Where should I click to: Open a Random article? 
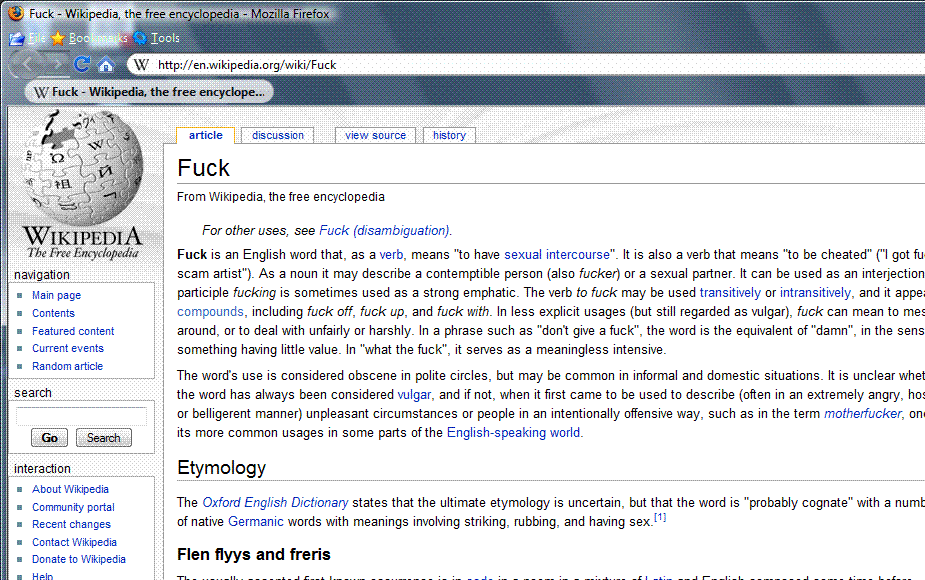click(67, 366)
